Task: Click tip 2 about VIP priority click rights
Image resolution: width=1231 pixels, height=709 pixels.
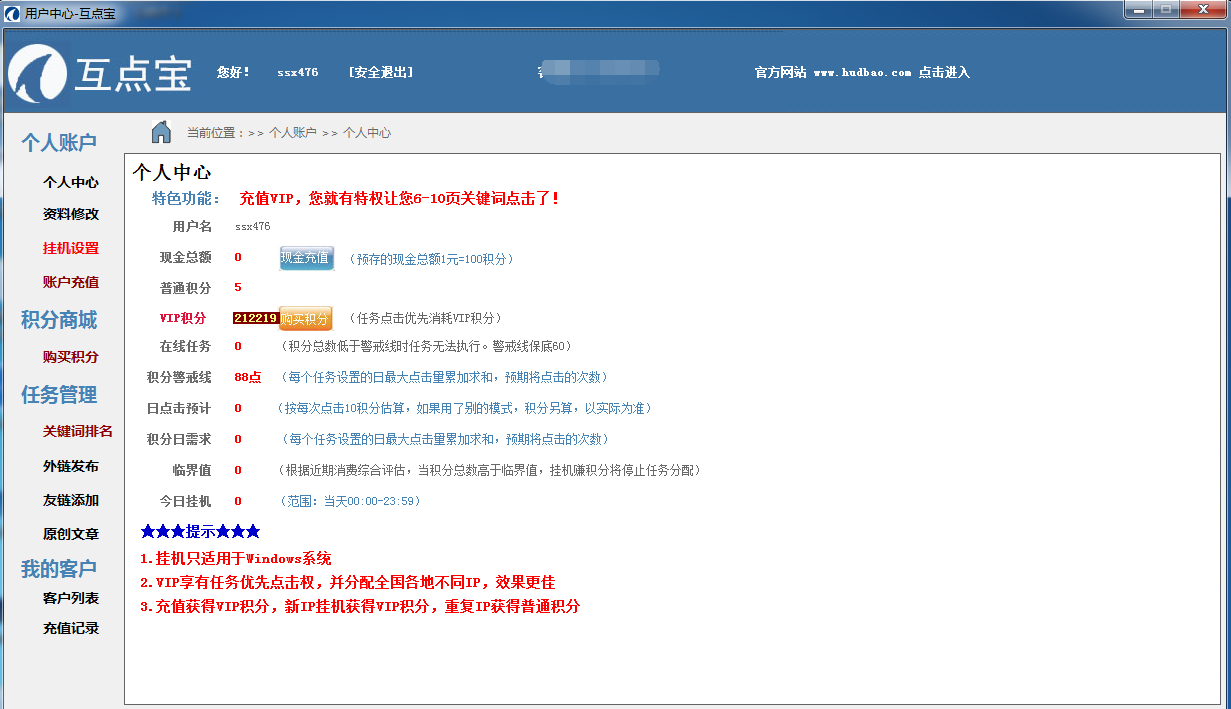Action: (x=348, y=583)
